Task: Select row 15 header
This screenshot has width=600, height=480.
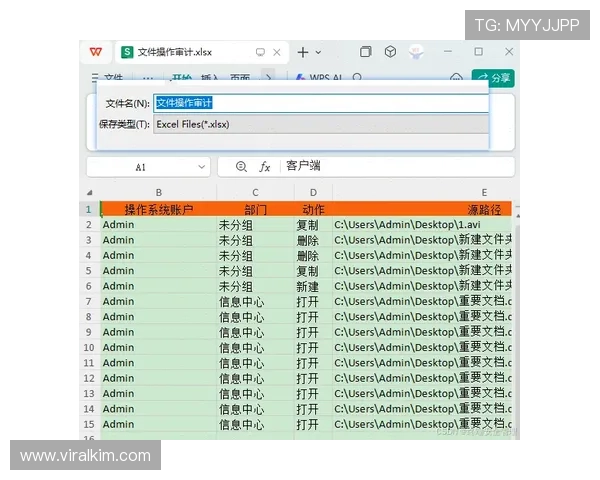Action: 89,424
